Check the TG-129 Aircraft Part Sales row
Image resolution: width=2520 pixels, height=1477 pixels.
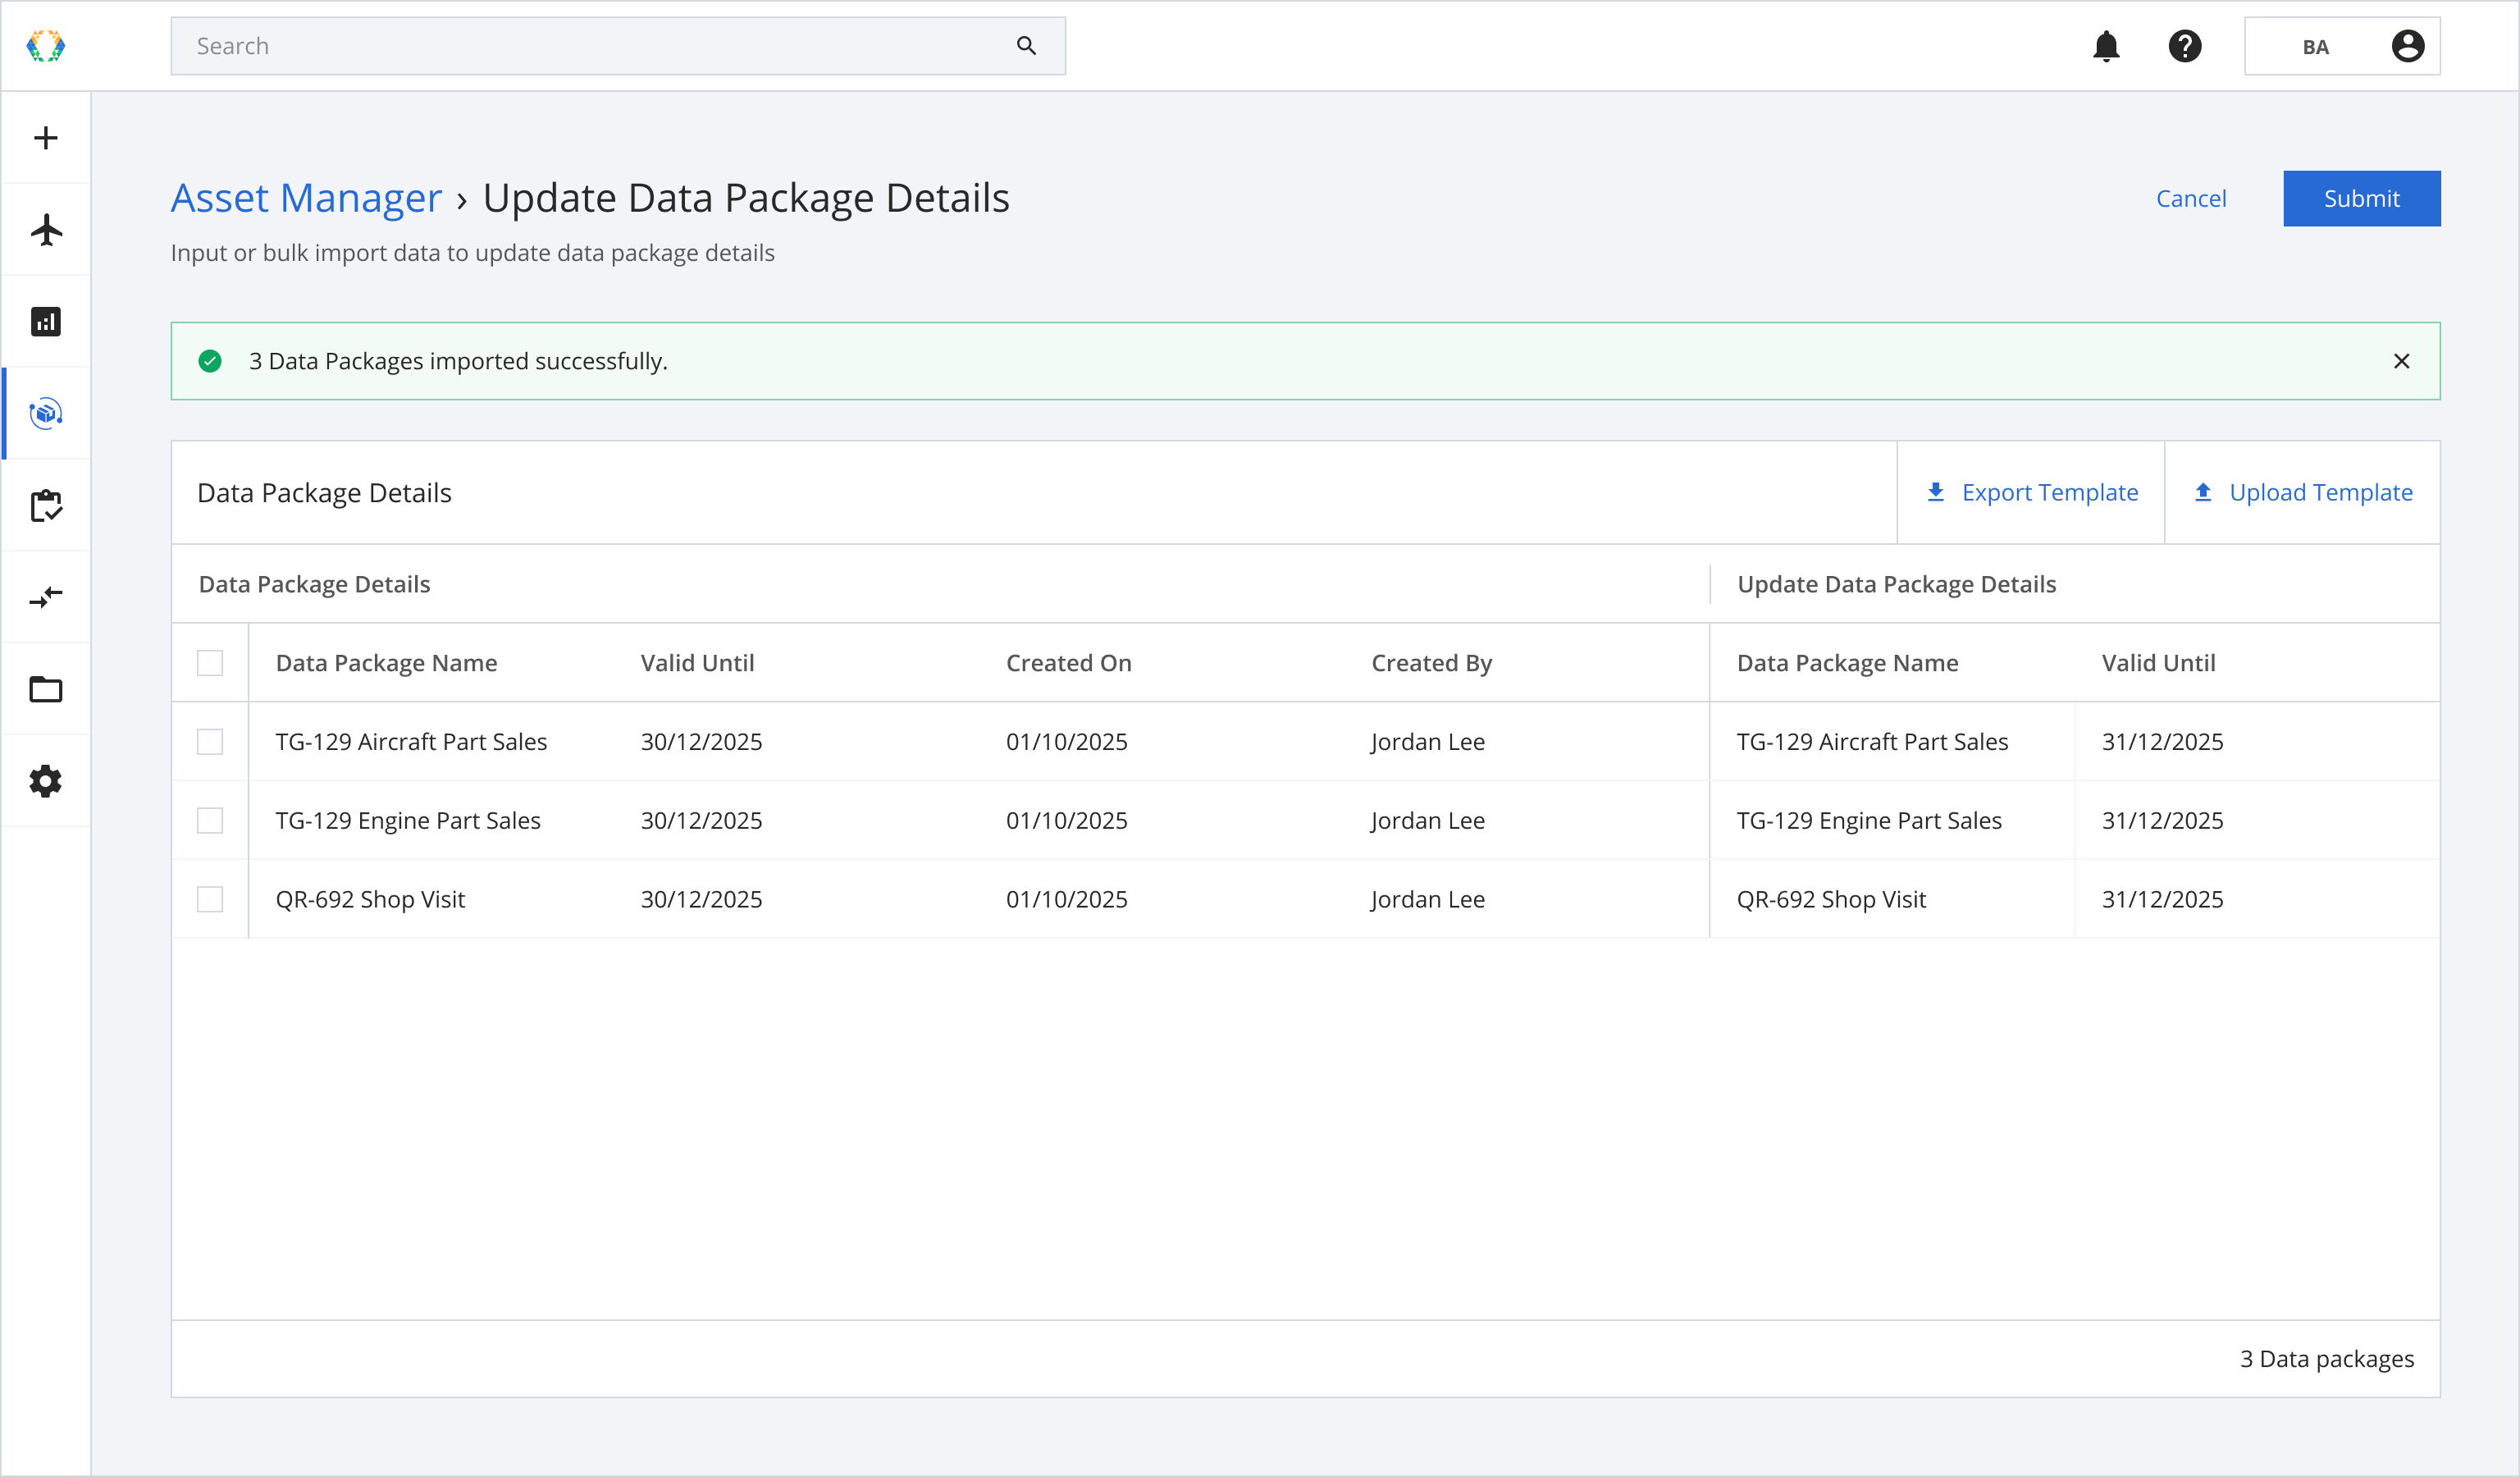[210, 742]
